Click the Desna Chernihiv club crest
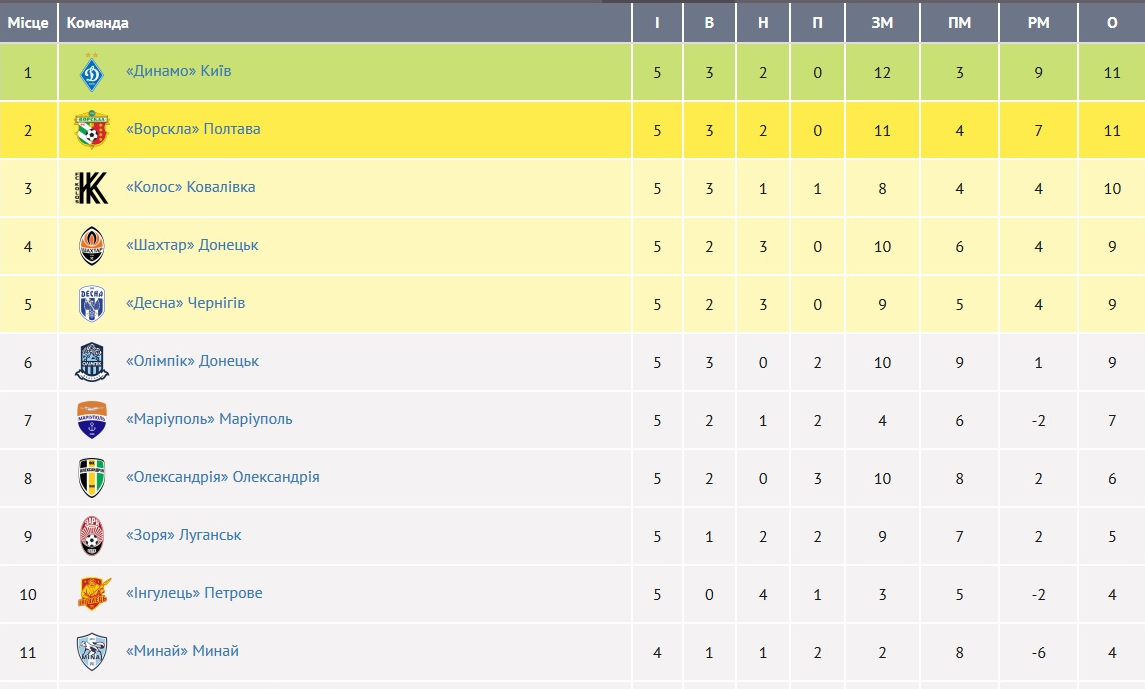The width and height of the screenshot is (1145, 689). (x=92, y=304)
